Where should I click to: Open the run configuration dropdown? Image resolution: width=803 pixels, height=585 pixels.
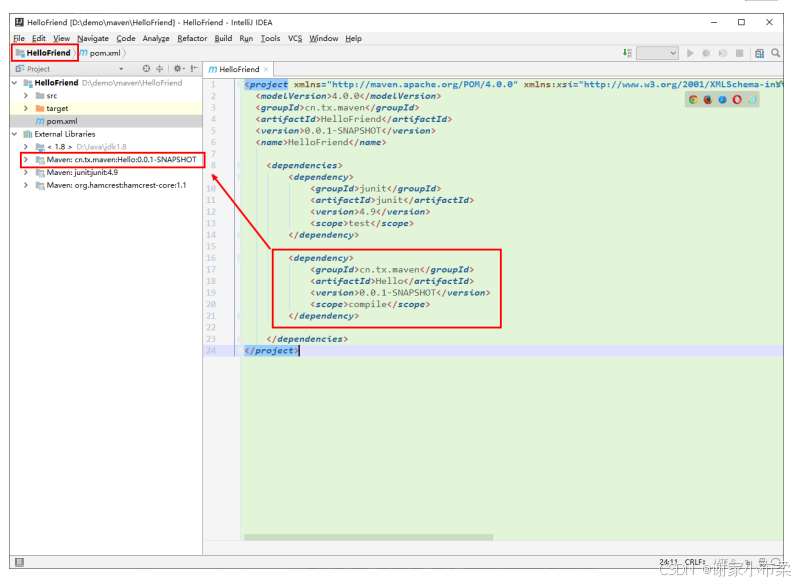[658, 53]
